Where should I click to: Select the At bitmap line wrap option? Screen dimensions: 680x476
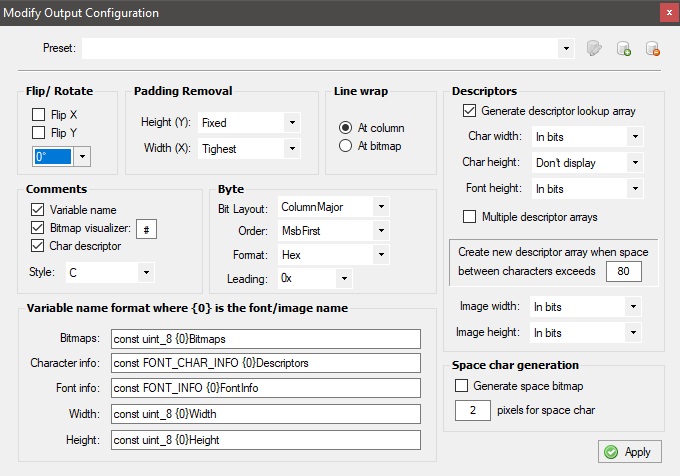point(345,146)
